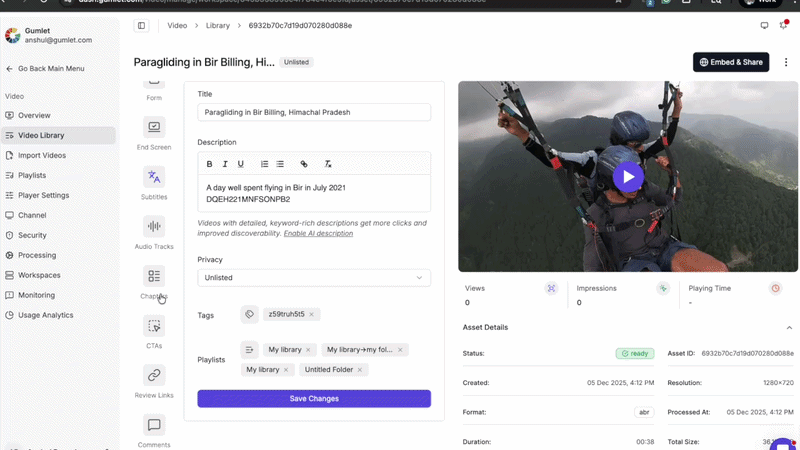This screenshot has height=450, width=800.
Task: Select the Chapters icon
Action: (154, 276)
